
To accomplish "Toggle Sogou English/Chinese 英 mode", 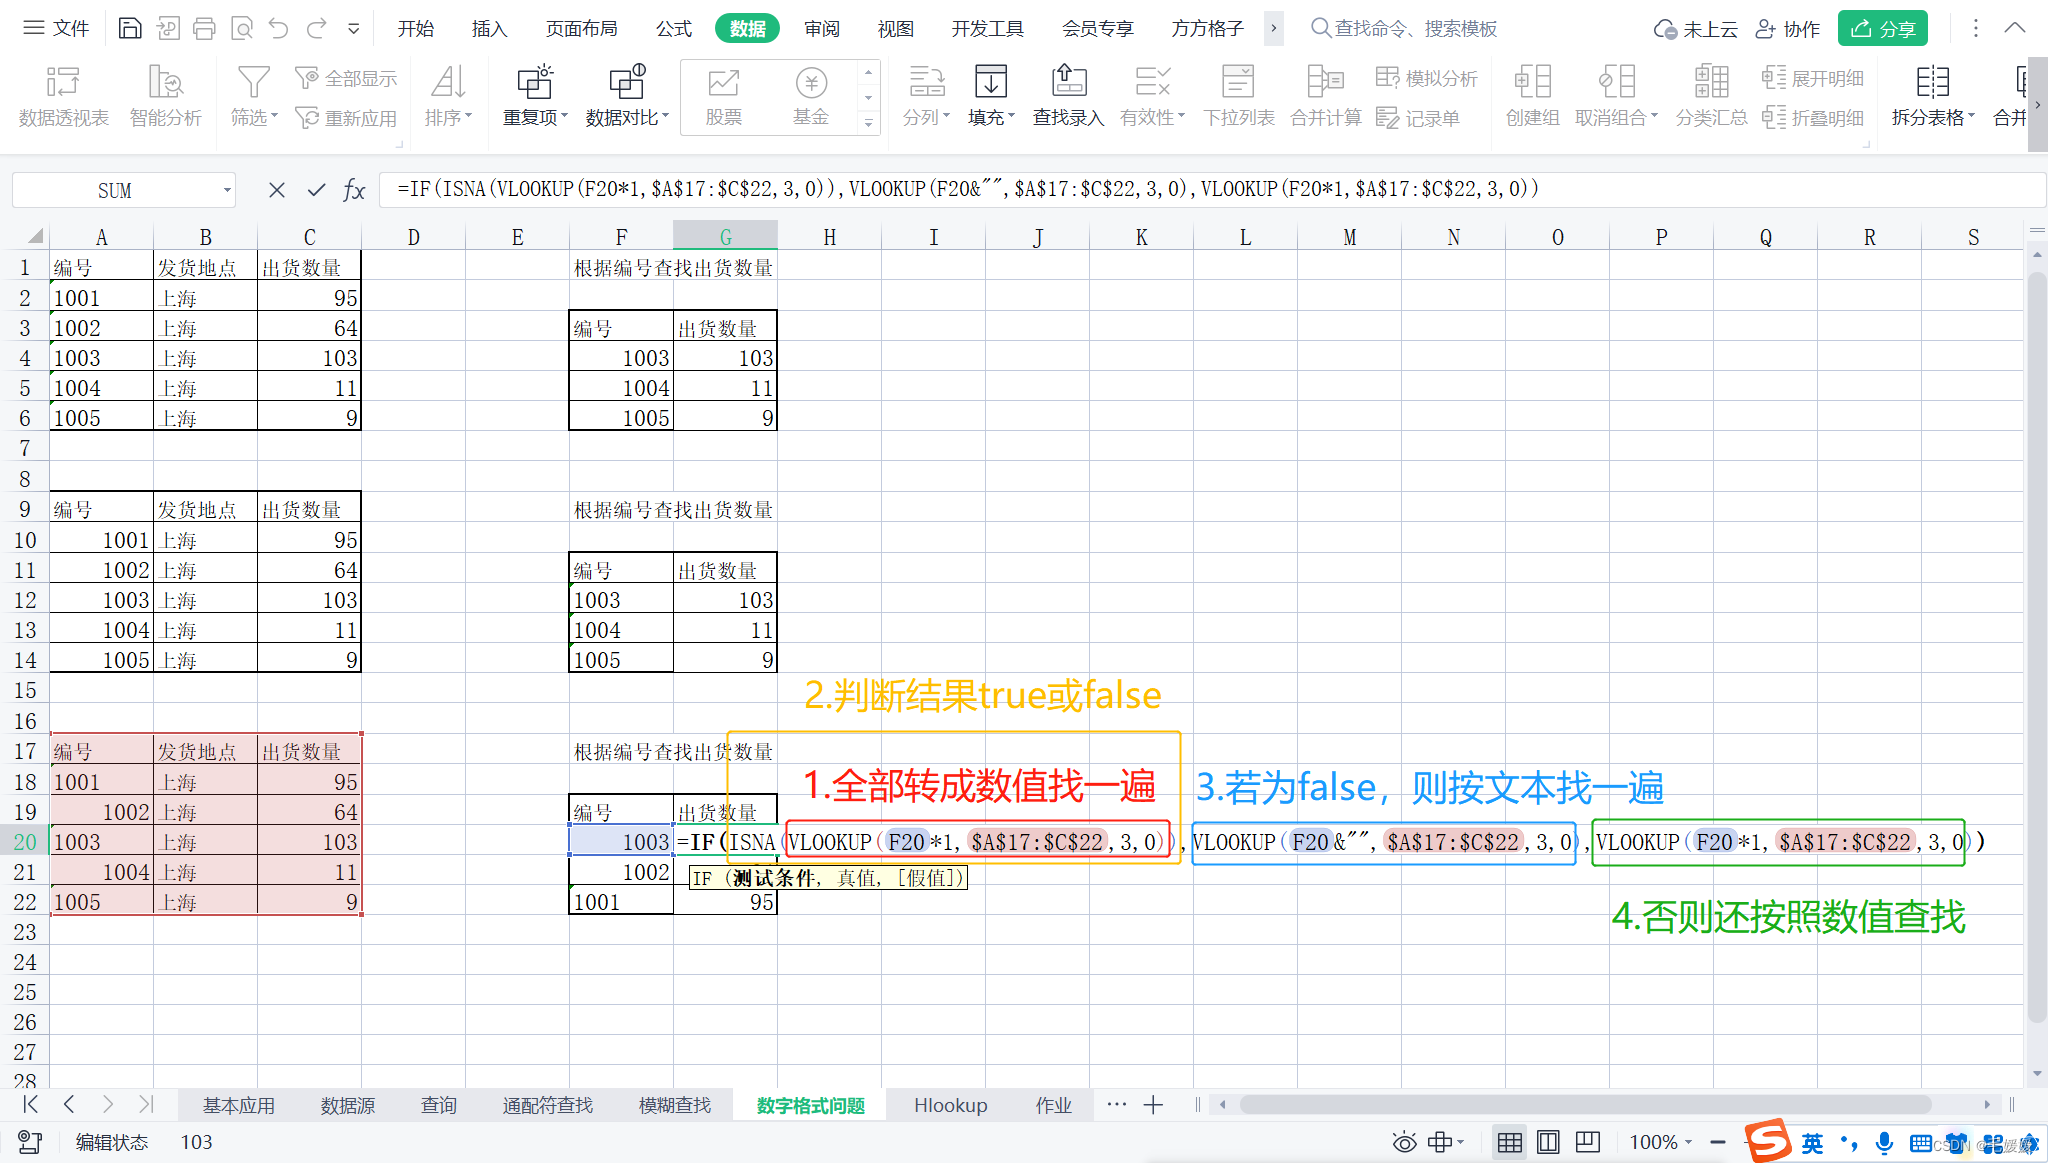I will click(x=1812, y=1143).
